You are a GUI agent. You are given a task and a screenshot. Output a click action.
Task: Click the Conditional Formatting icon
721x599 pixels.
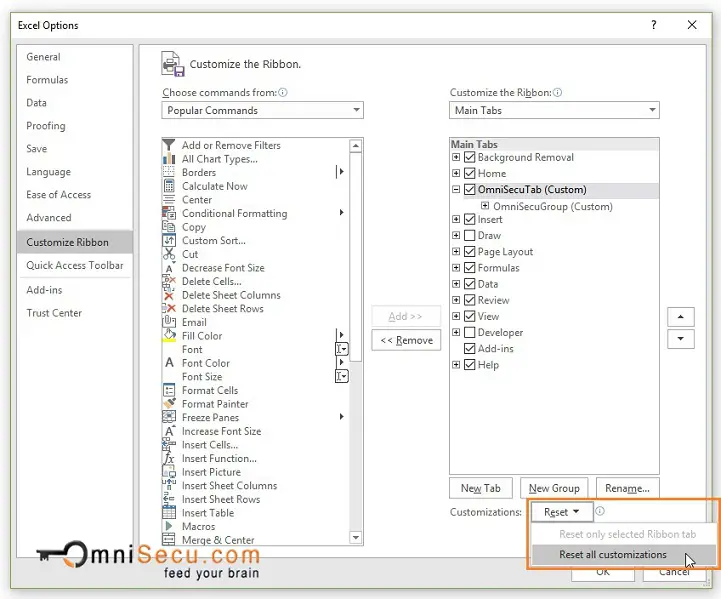point(169,213)
